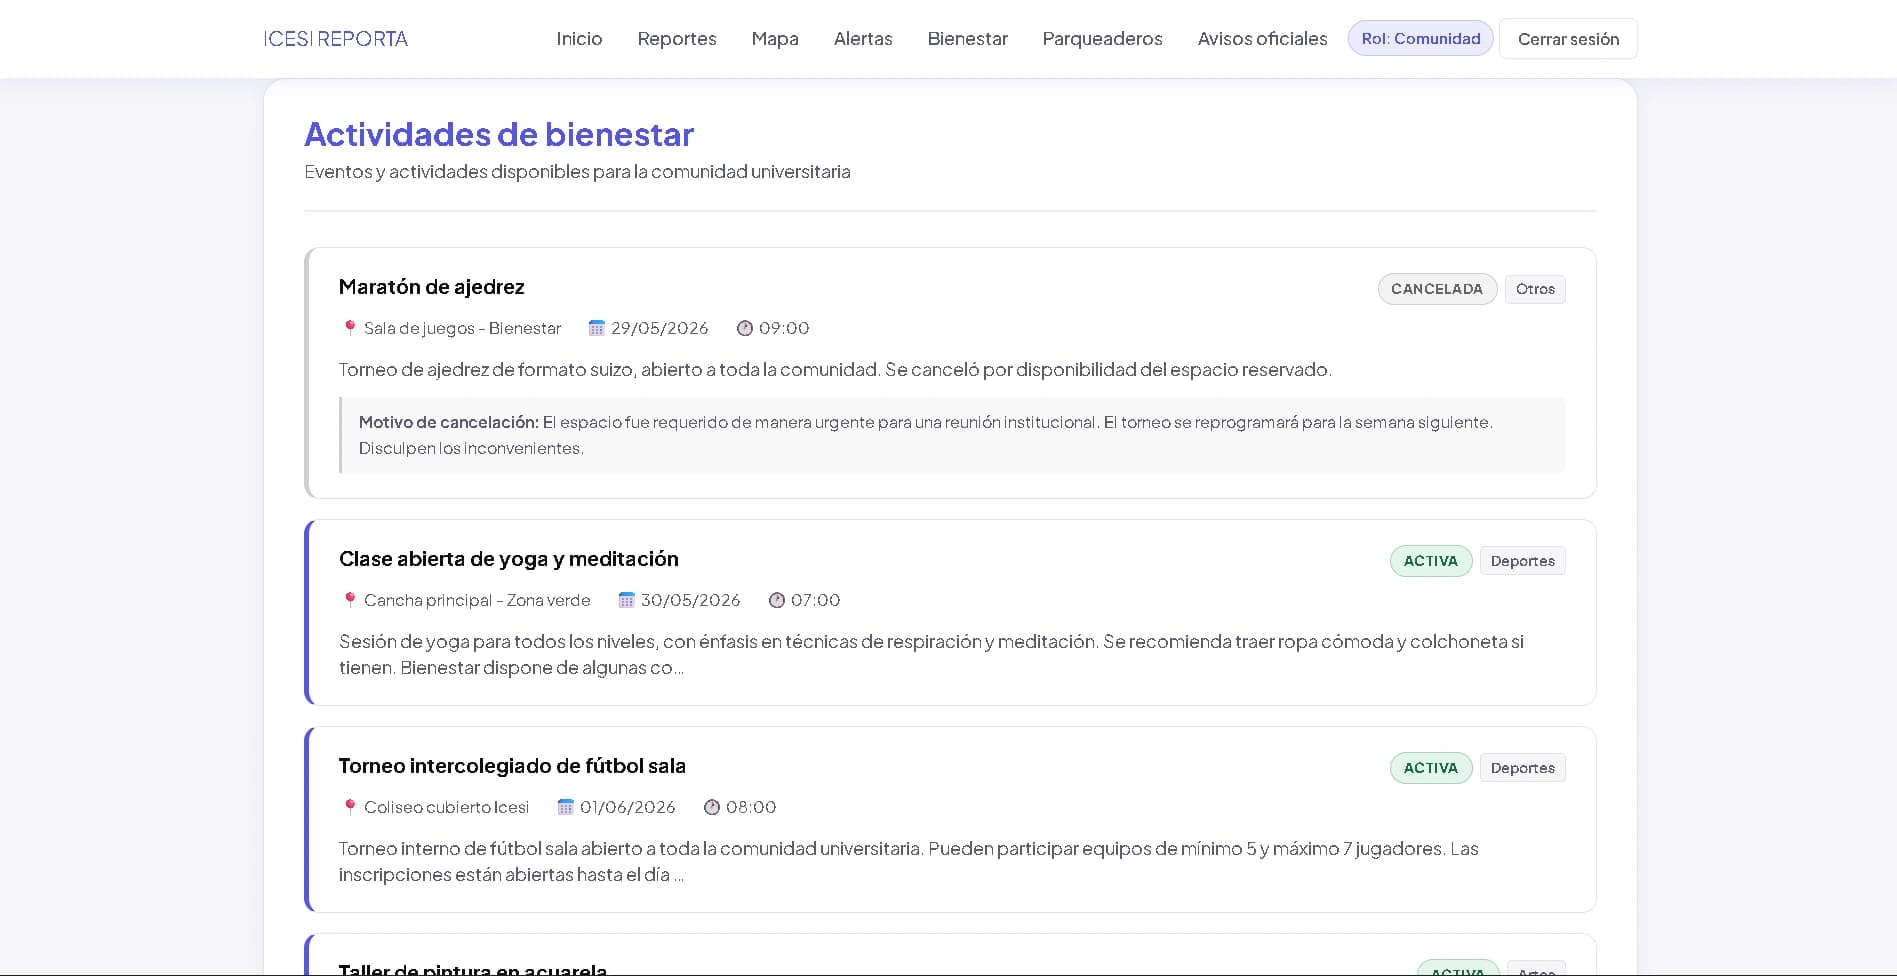The height and width of the screenshot is (976, 1897).
Task: Click the Otros category tag
Action: pyautogui.click(x=1535, y=289)
